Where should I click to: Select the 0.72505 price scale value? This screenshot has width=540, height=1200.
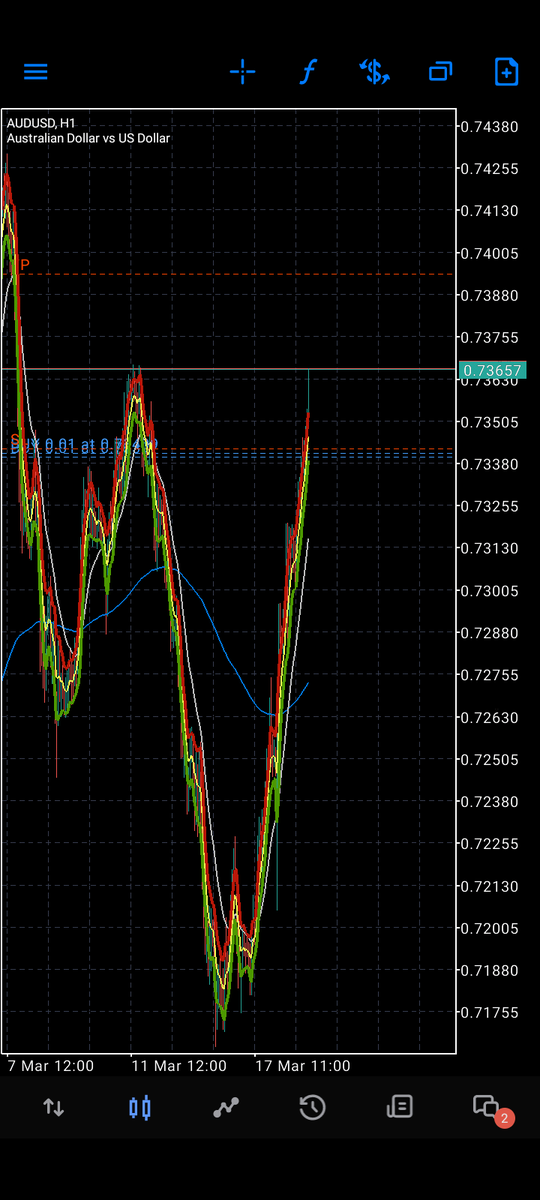490,760
